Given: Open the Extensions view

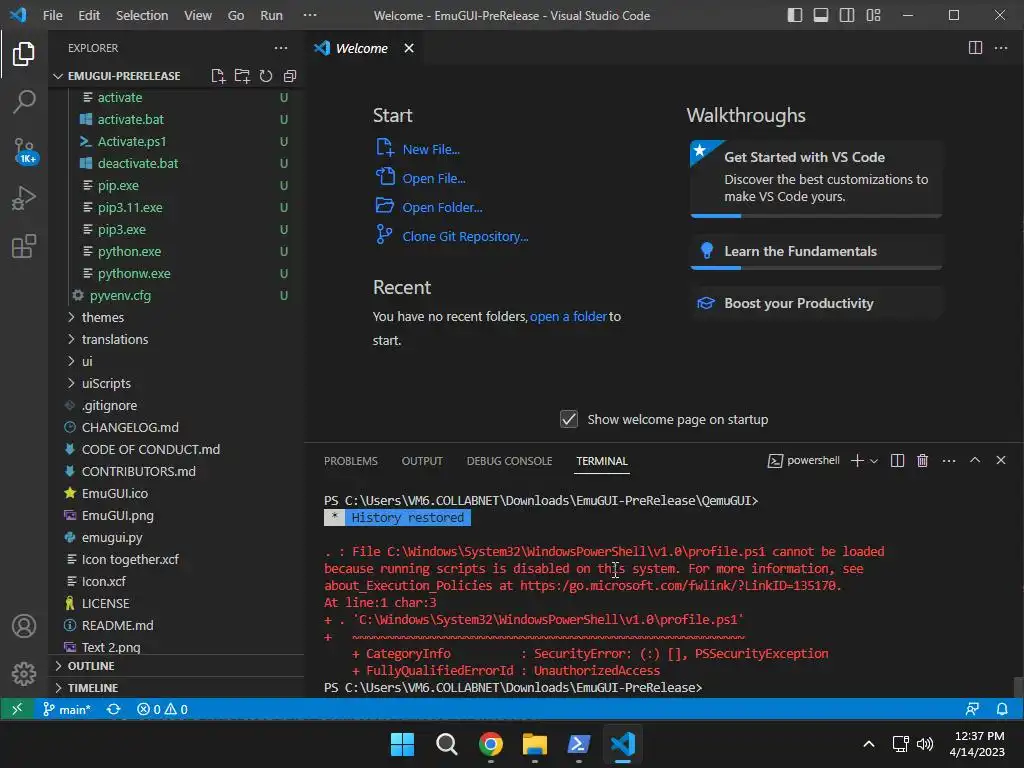Looking at the screenshot, I should pos(24,246).
